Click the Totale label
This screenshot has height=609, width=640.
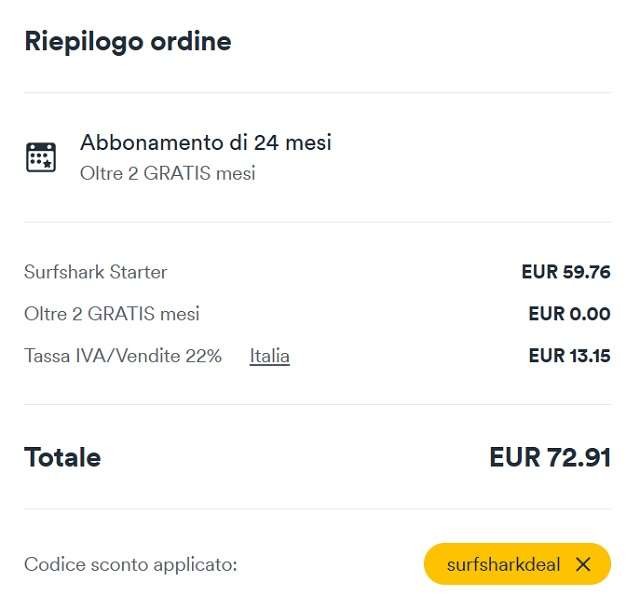click(x=63, y=458)
